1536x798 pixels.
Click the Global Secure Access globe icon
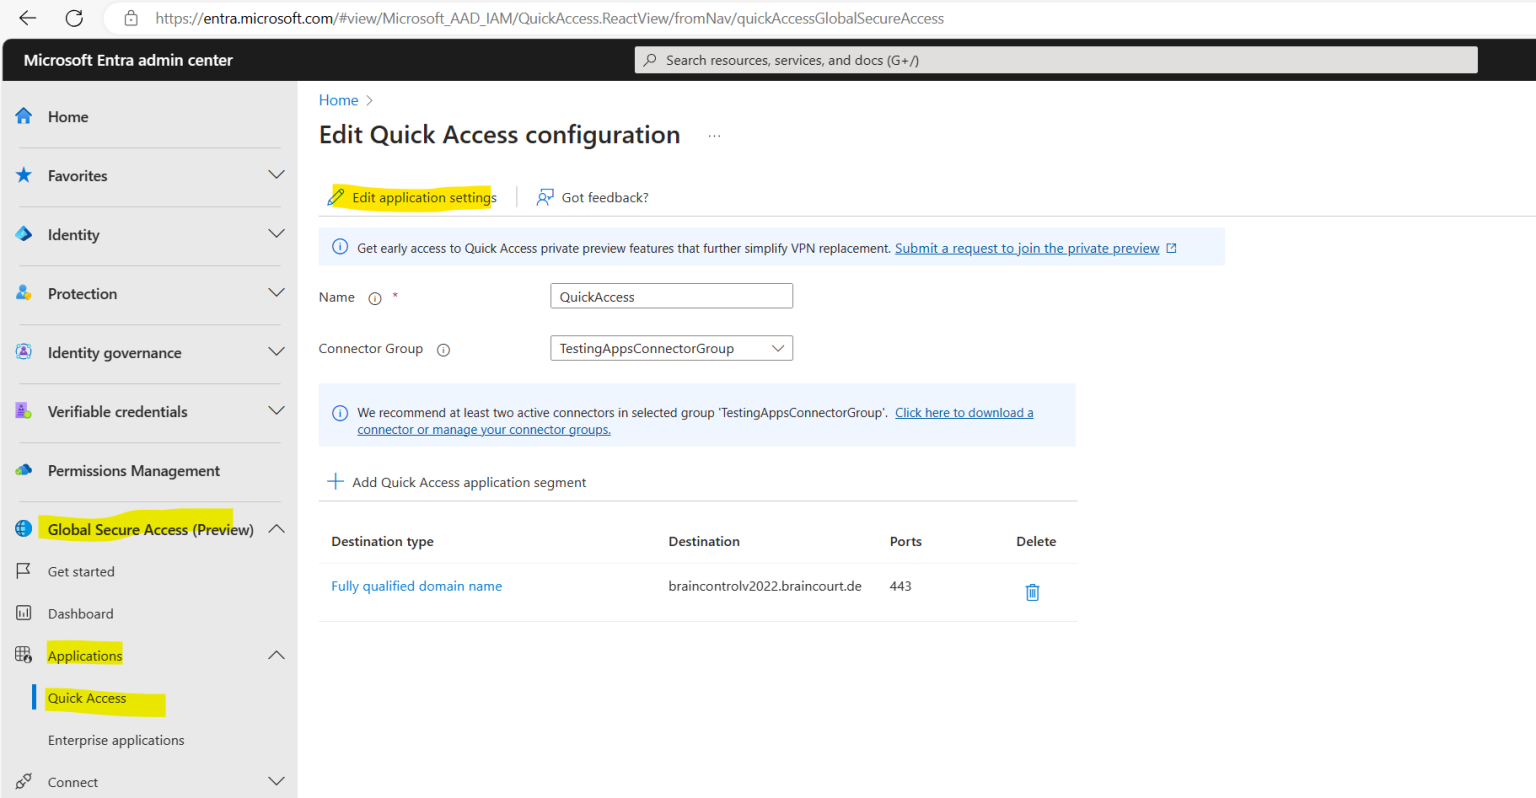coord(23,528)
